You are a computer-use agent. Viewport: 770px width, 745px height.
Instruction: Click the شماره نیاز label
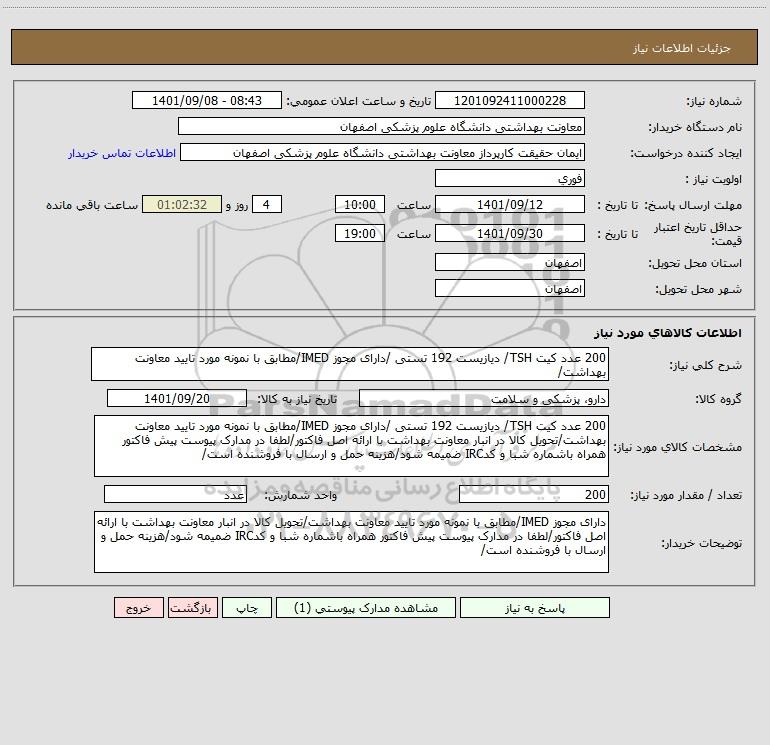(714, 102)
